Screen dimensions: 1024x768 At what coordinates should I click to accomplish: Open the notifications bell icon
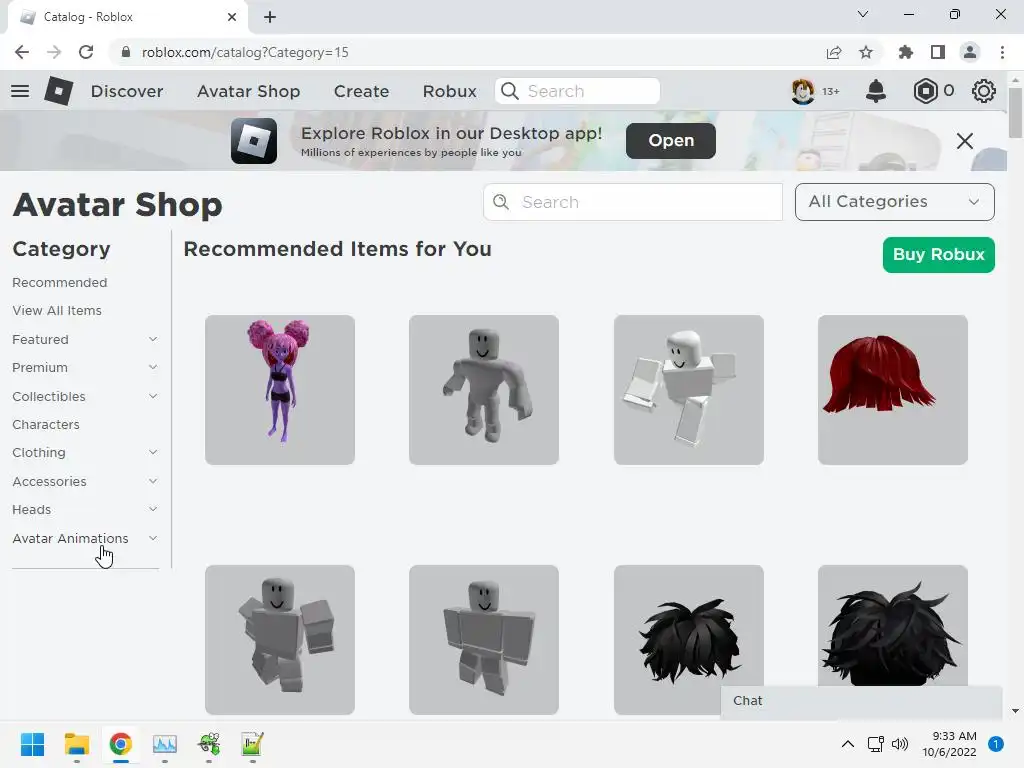[x=876, y=91]
